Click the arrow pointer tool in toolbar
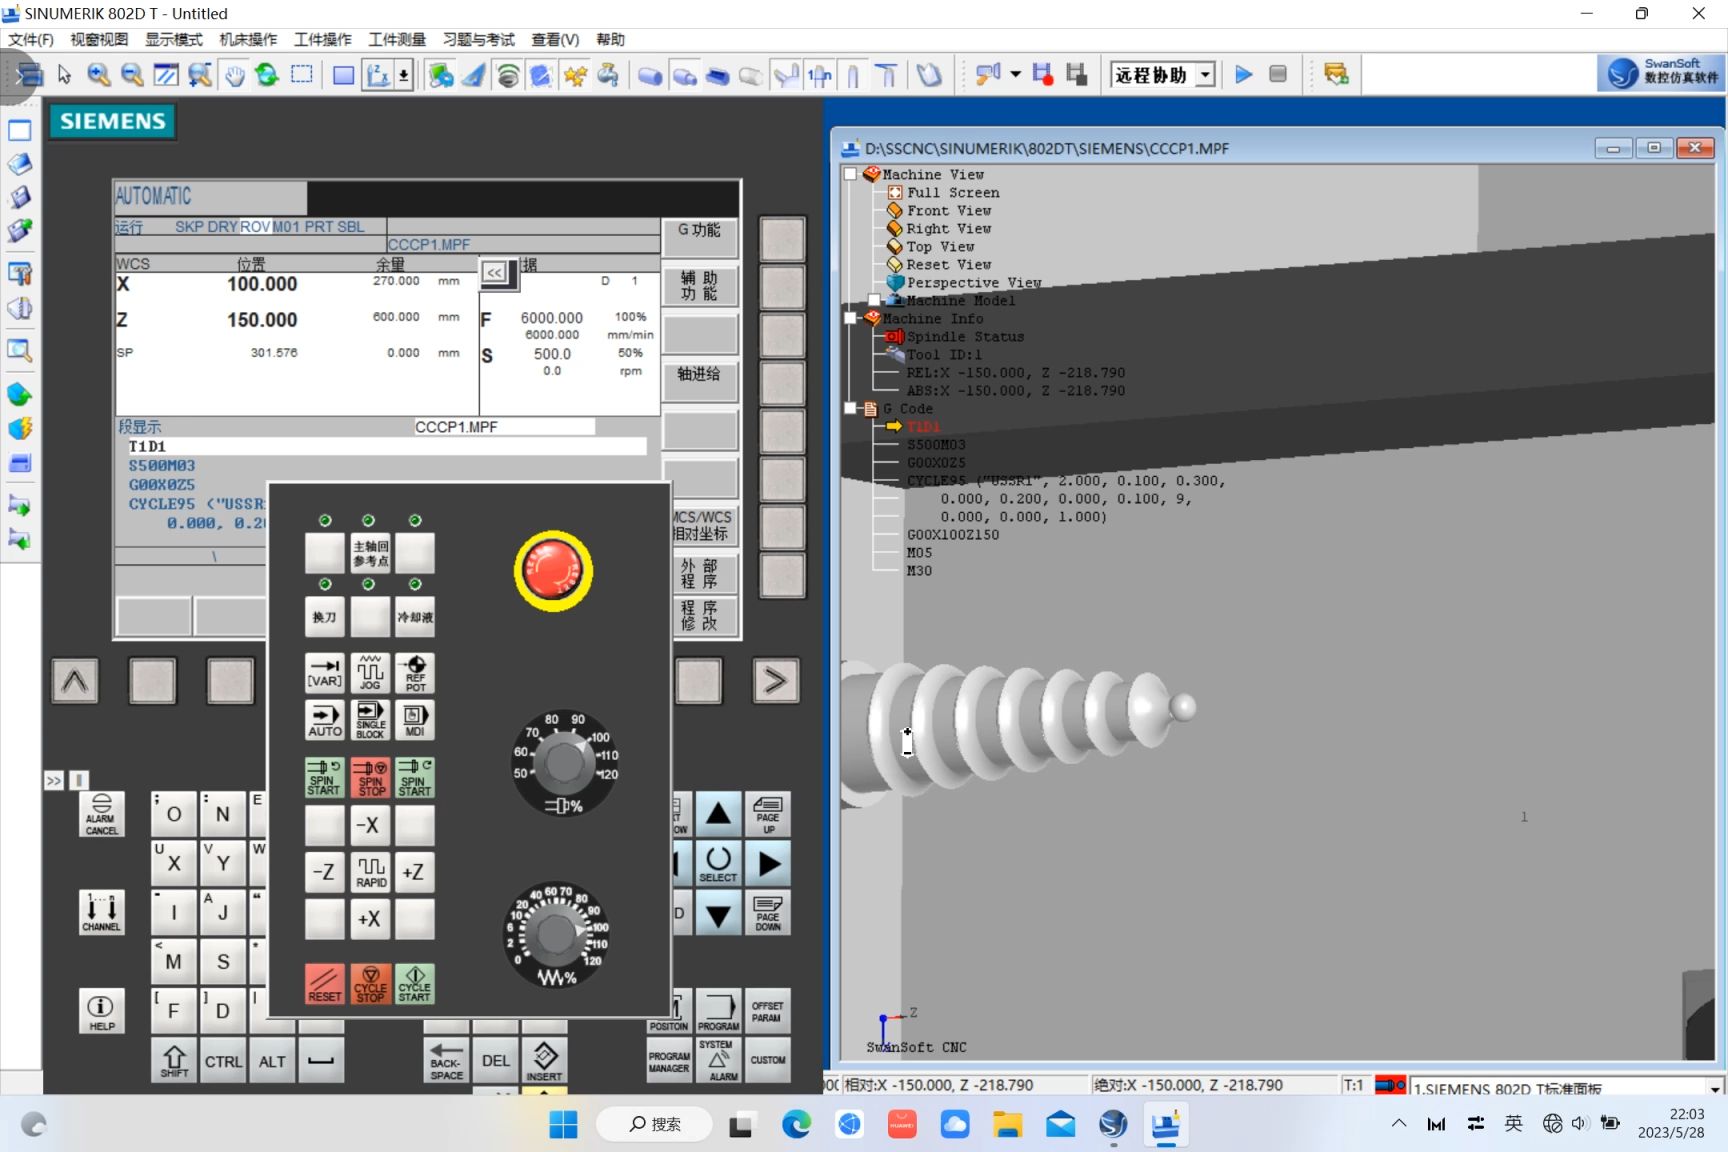Image resolution: width=1728 pixels, height=1152 pixels. [64, 74]
